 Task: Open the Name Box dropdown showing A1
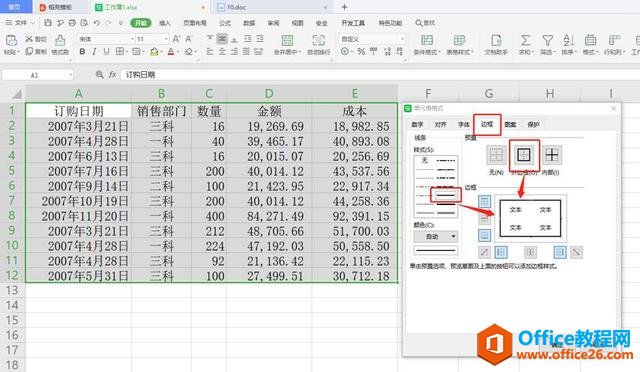pos(71,75)
